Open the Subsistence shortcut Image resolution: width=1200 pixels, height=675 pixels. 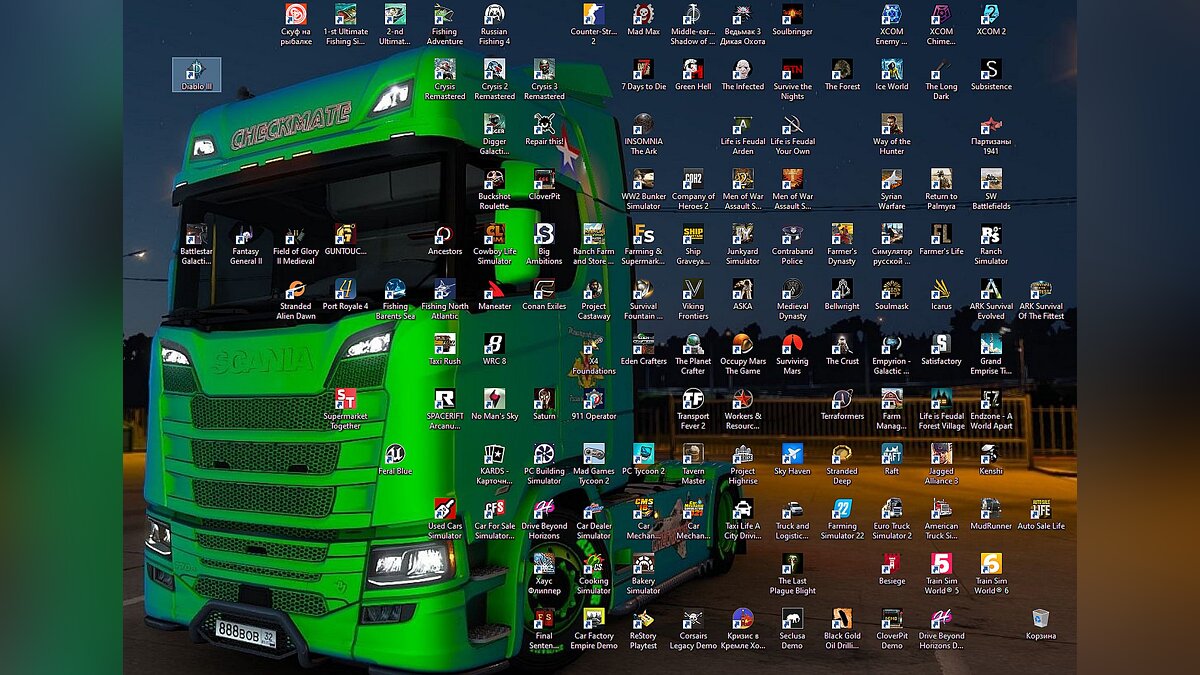[x=990, y=75]
